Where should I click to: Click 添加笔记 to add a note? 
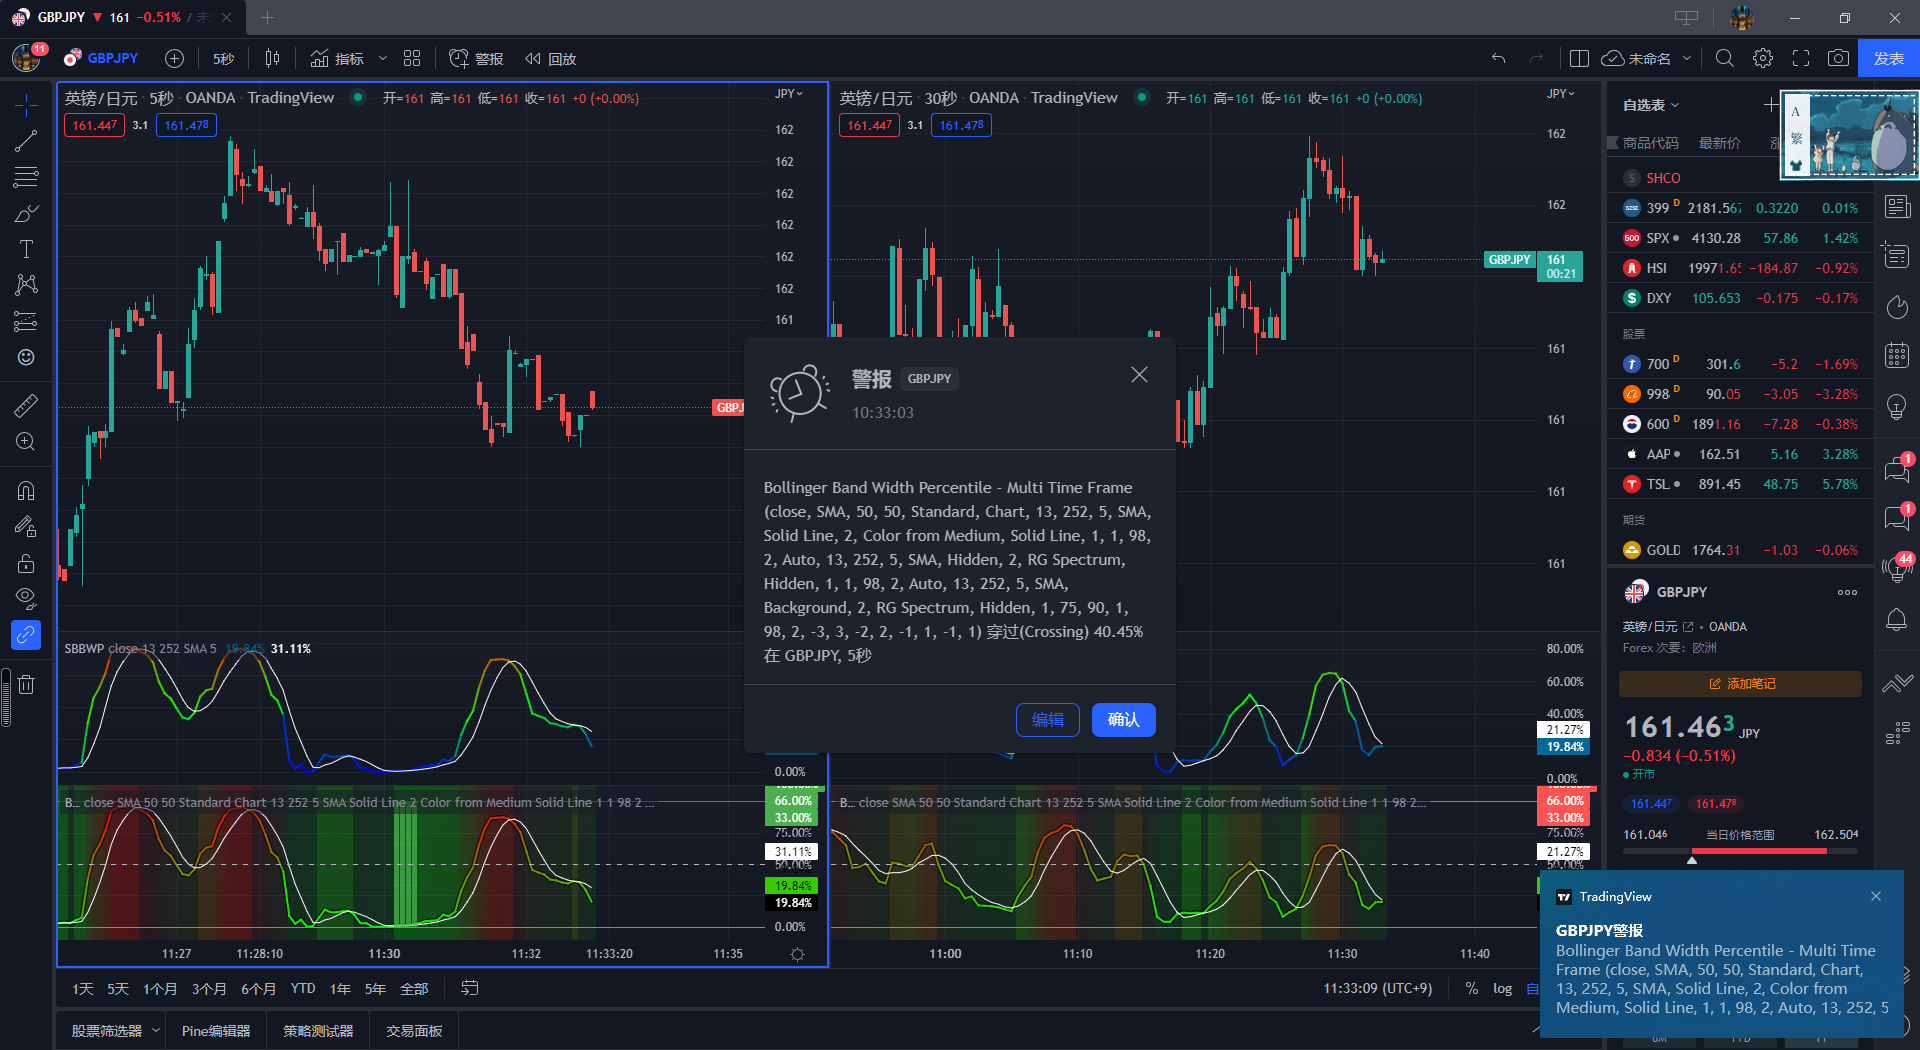tap(1740, 684)
